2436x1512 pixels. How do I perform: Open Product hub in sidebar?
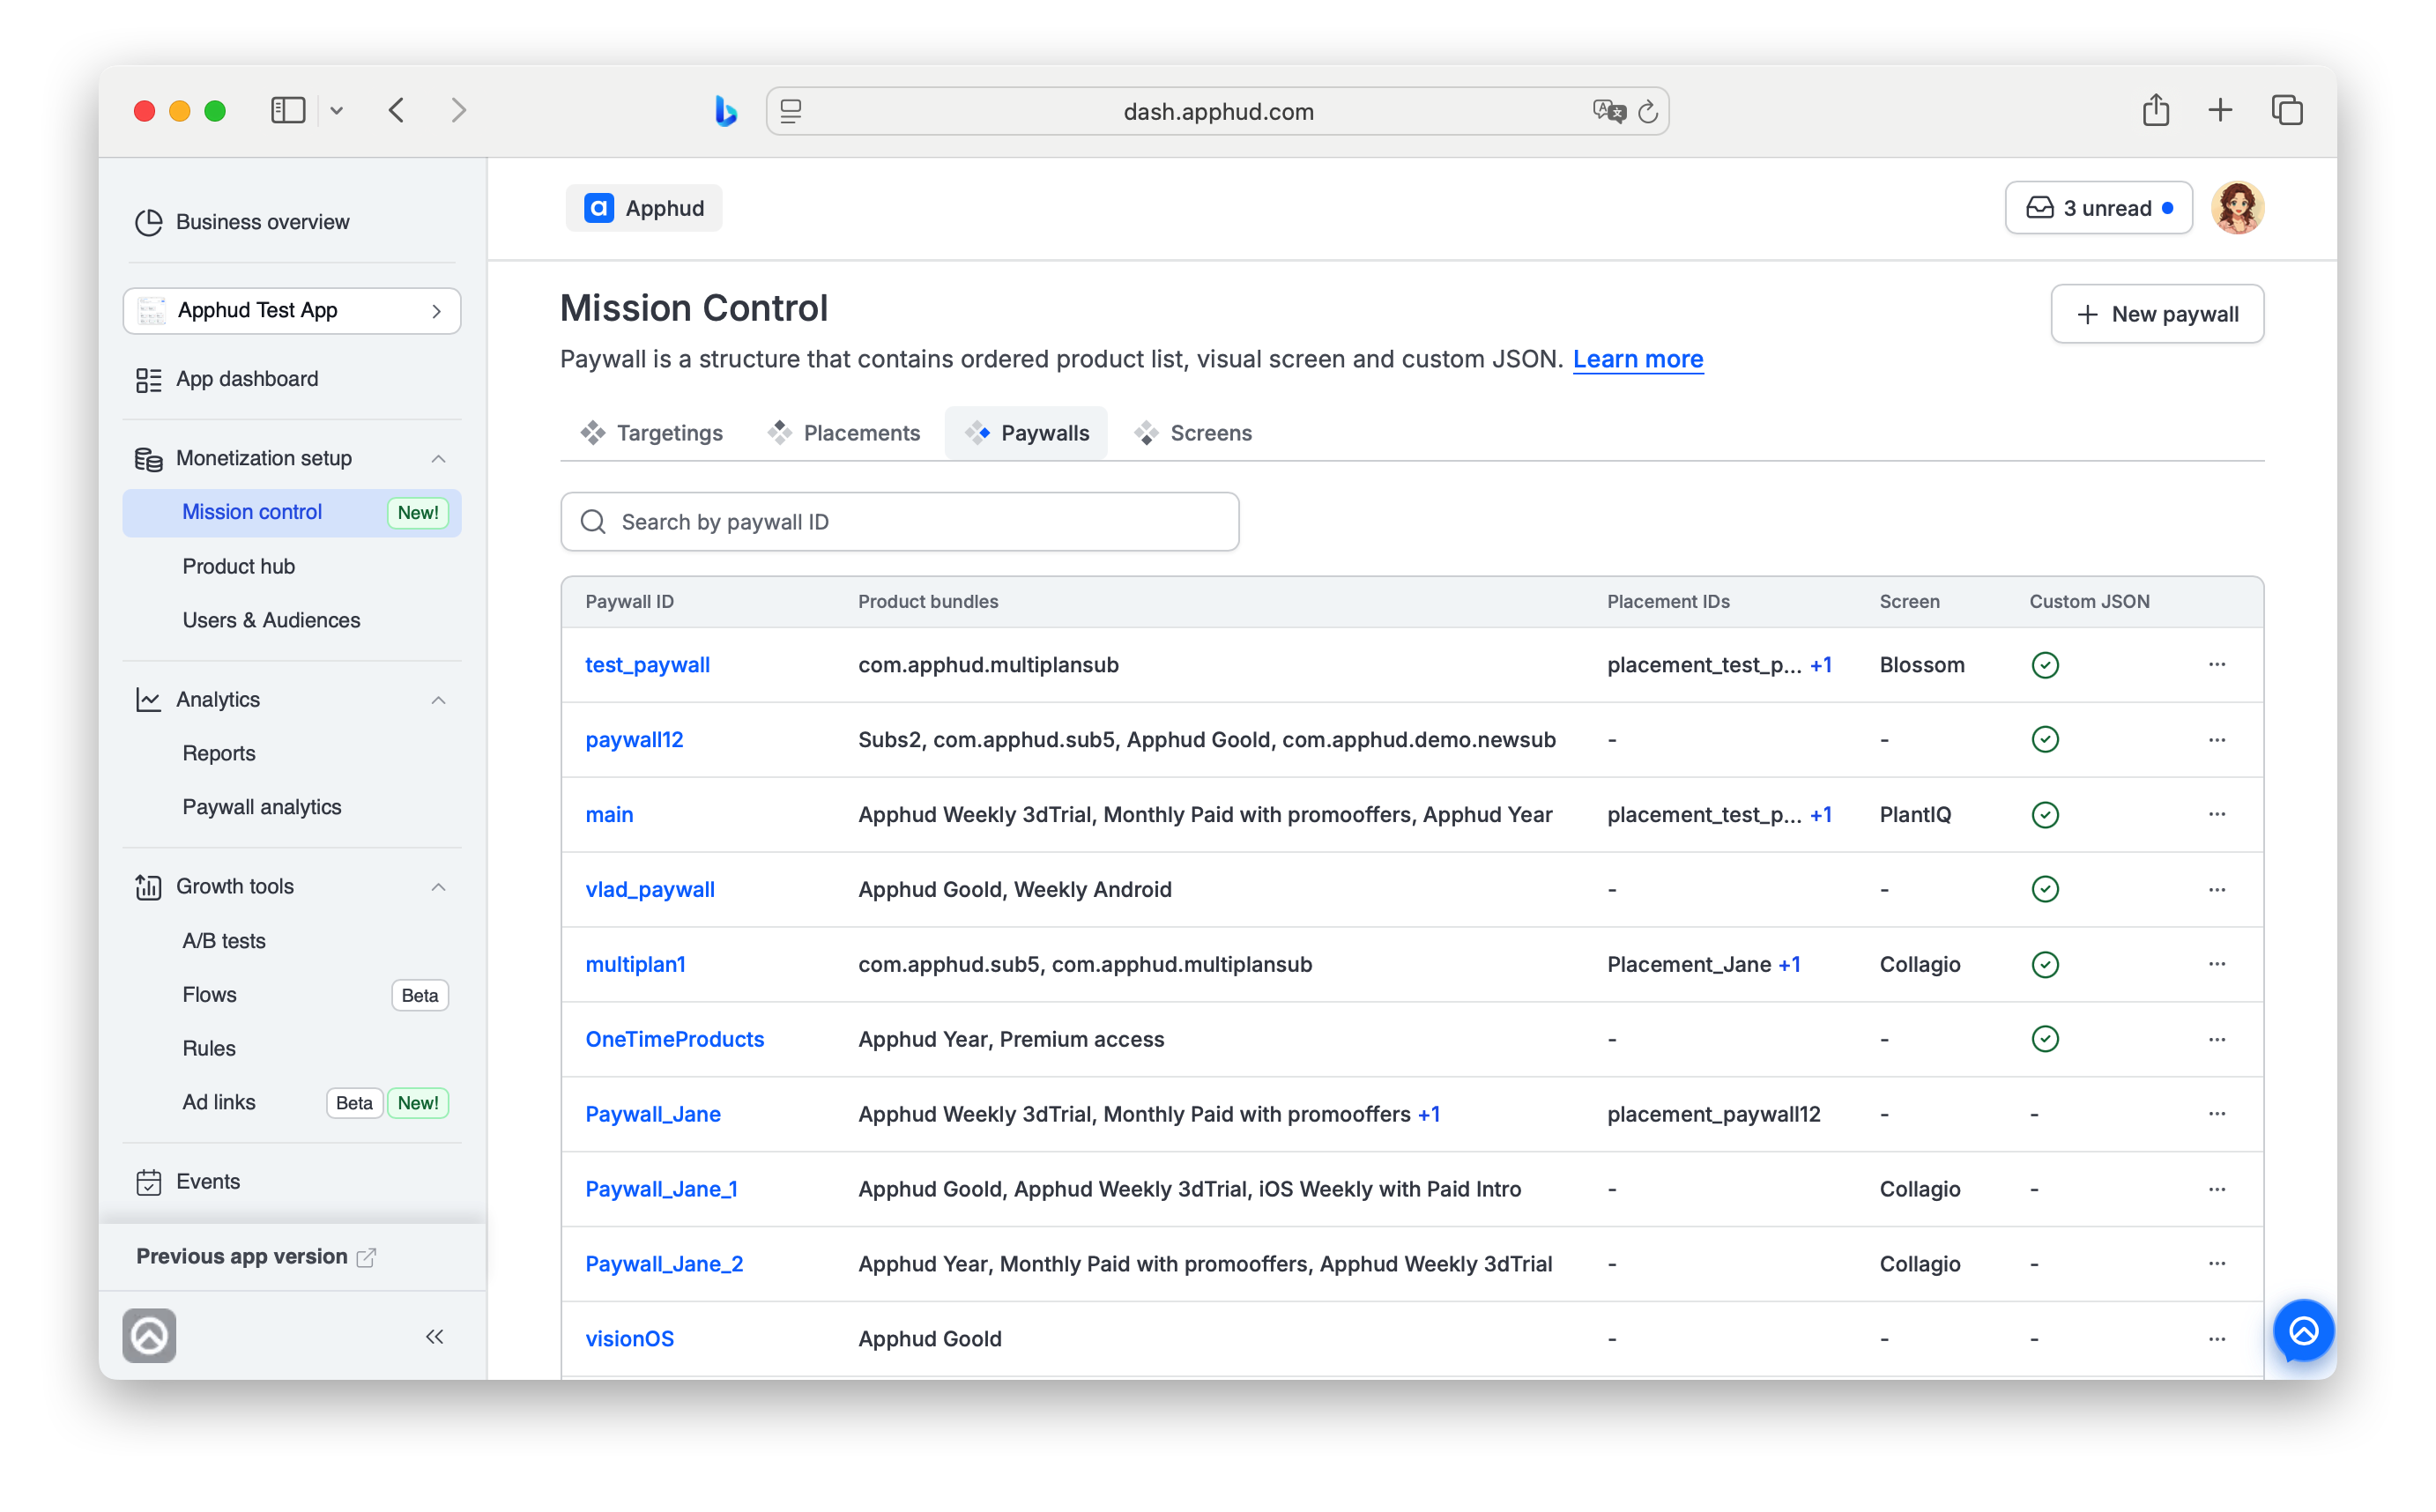pyautogui.click(x=238, y=567)
